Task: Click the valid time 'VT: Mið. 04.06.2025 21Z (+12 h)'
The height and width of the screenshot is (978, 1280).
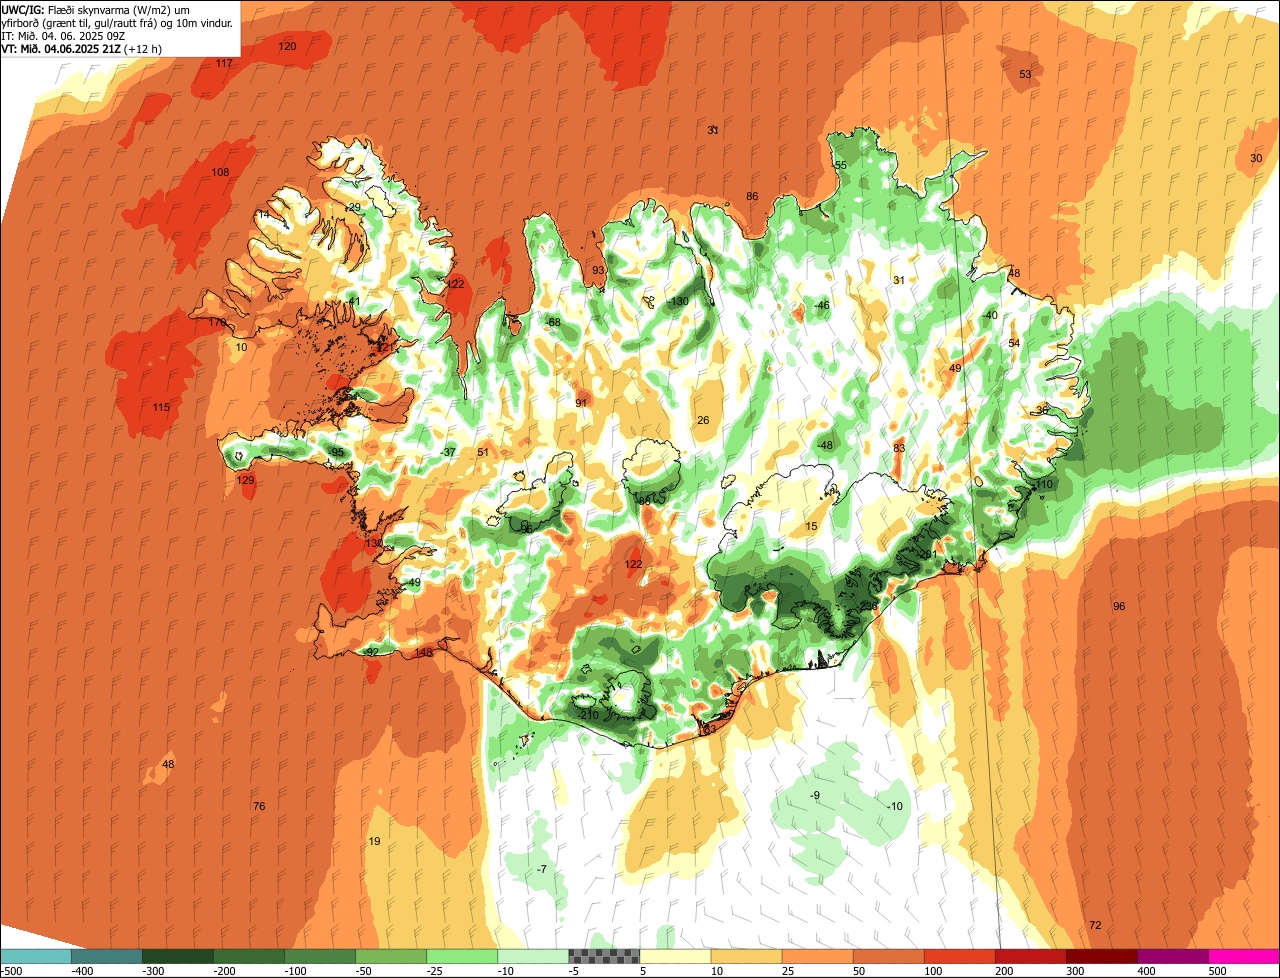Action: pyautogui.click(x=82, y=48)
